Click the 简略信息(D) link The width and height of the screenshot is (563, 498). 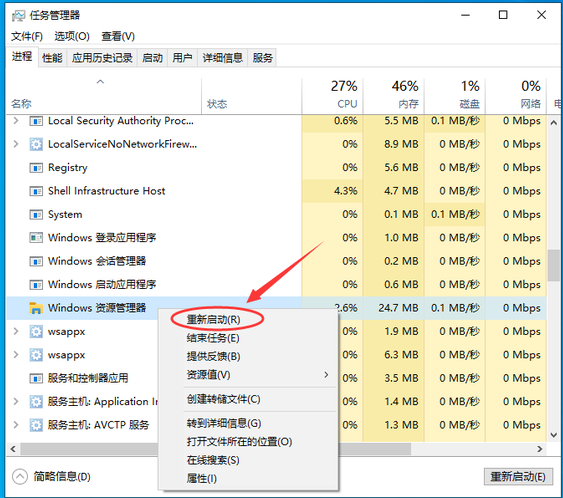(62, 477)
